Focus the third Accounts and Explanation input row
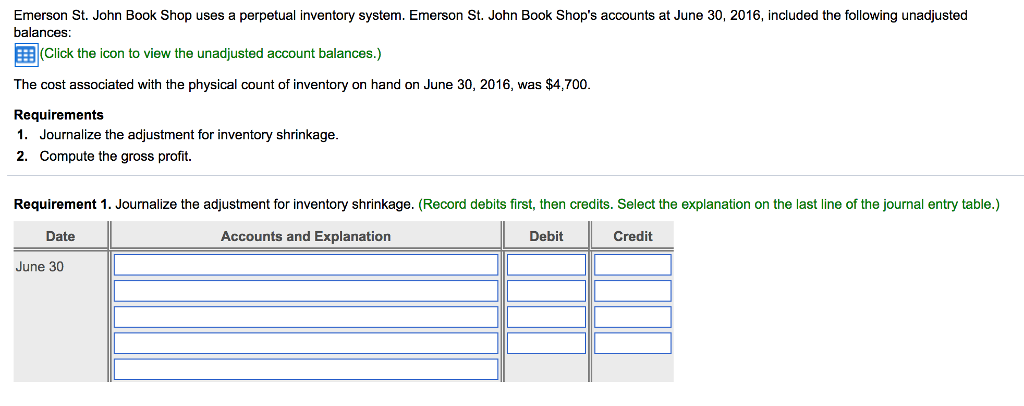1024x406 pixels. pyautogui.click(x=305, y=317)
